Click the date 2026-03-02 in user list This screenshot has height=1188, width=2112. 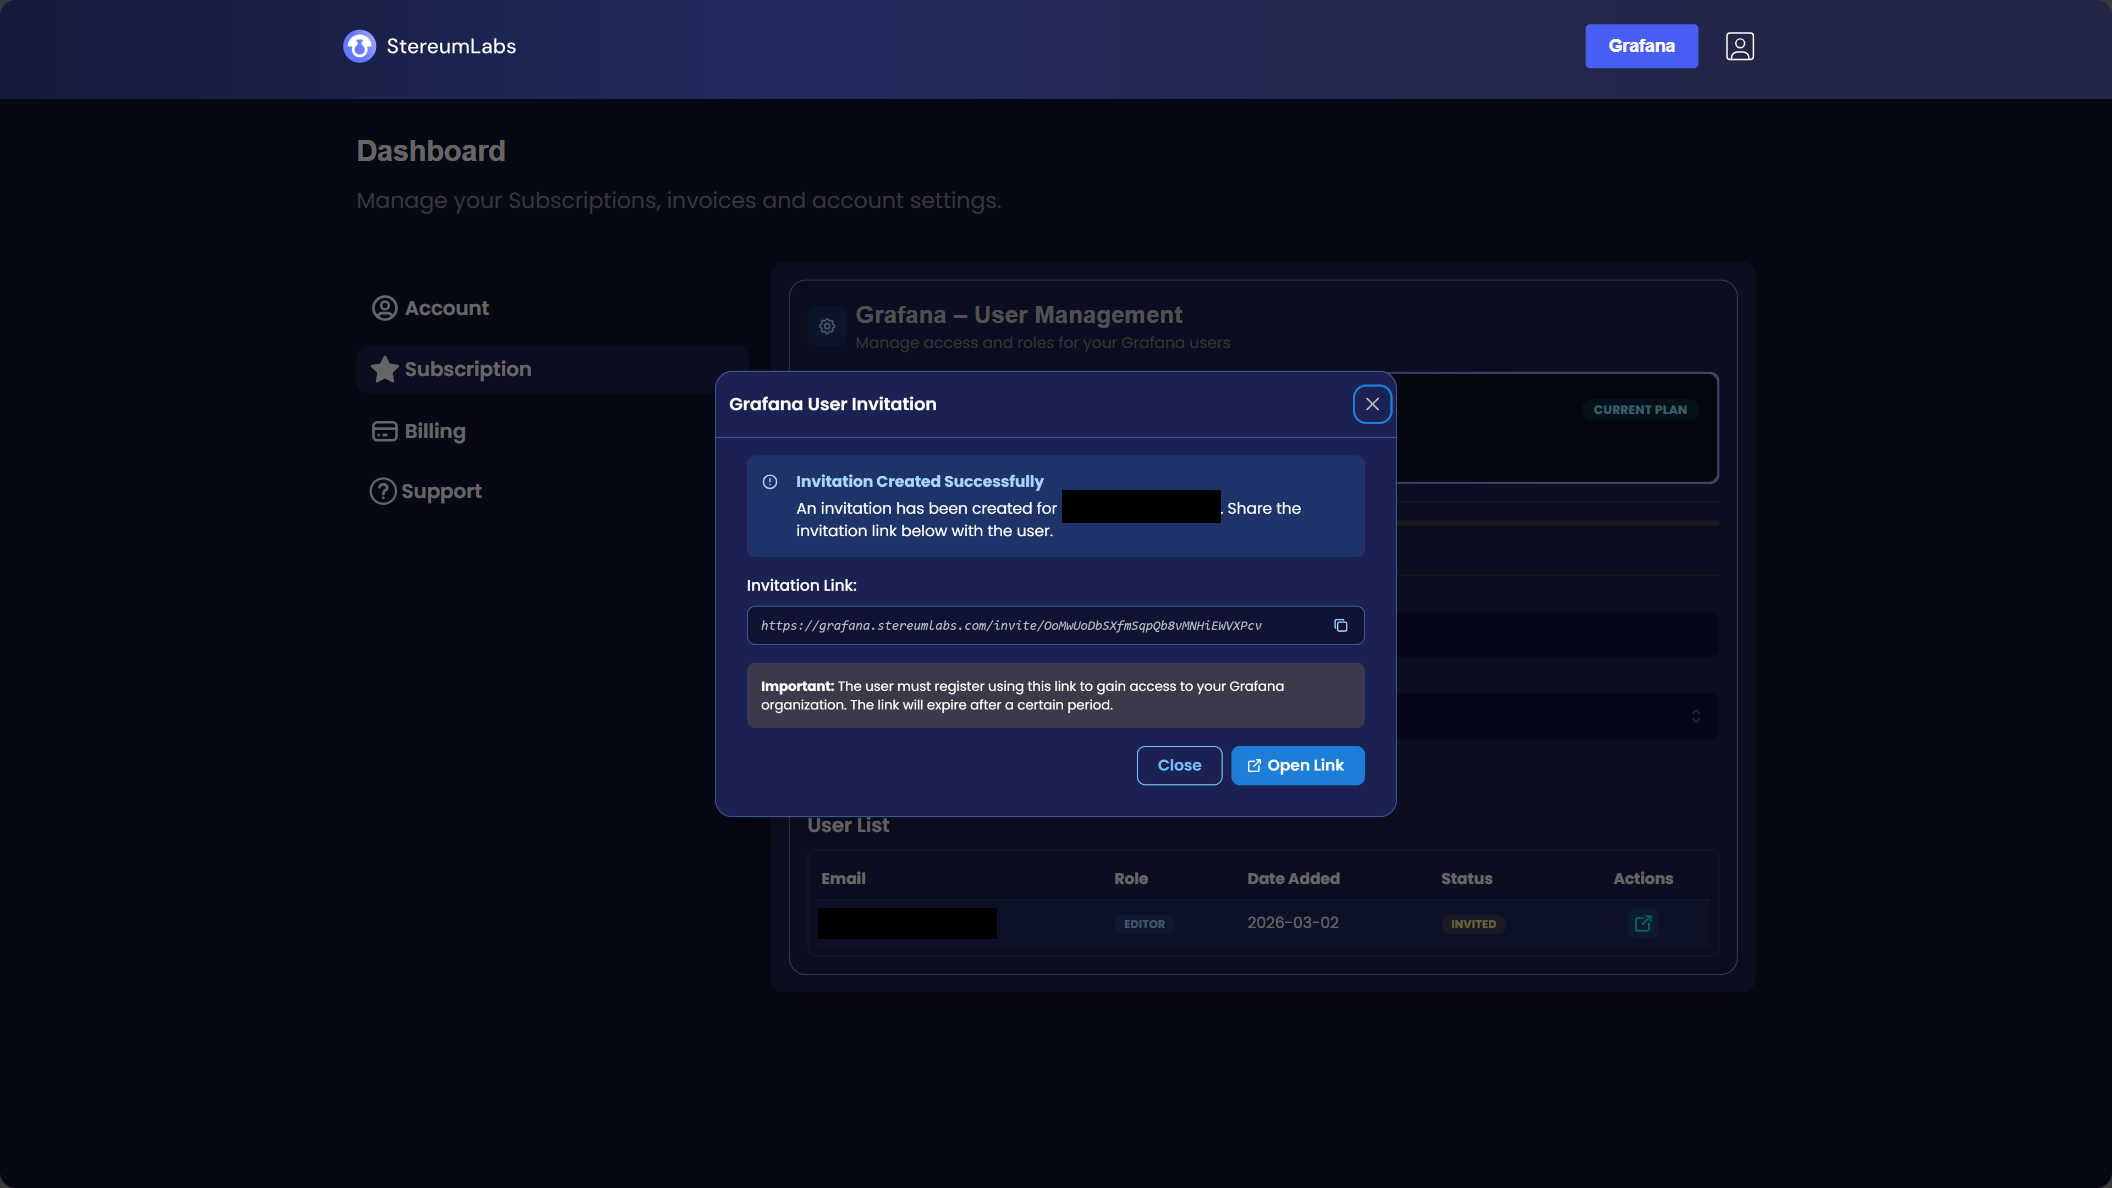pyautogui.click(x=1292, y=923)
